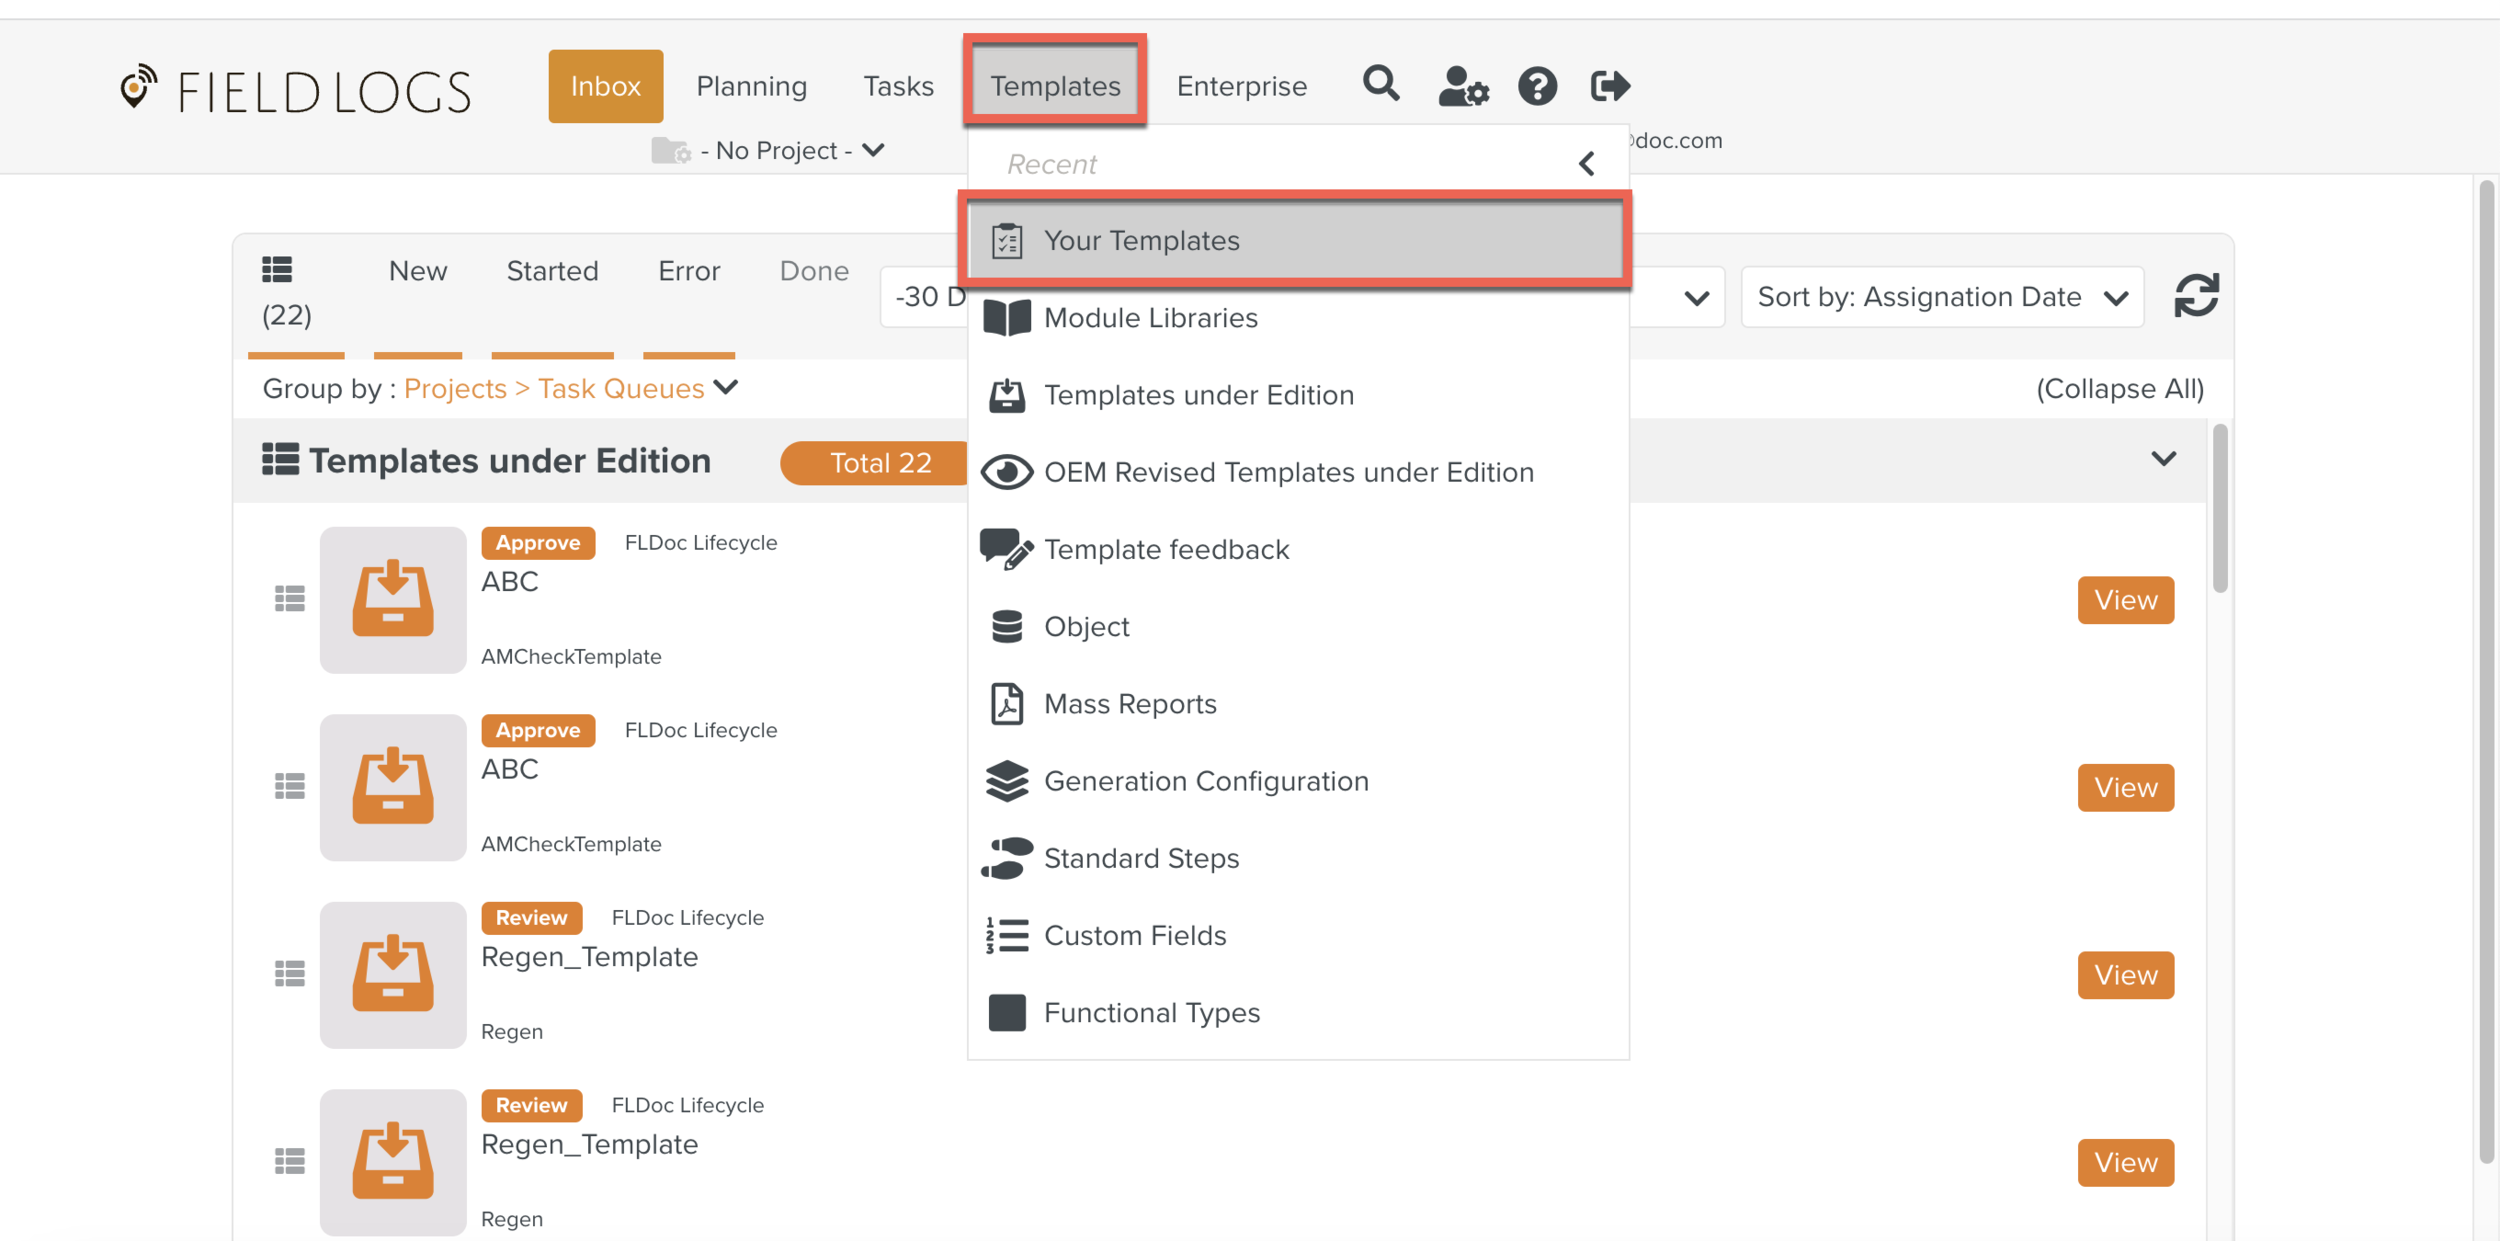Click first ABC task inbox thumbnail
2500x1241 pixels.
(393, 599)
